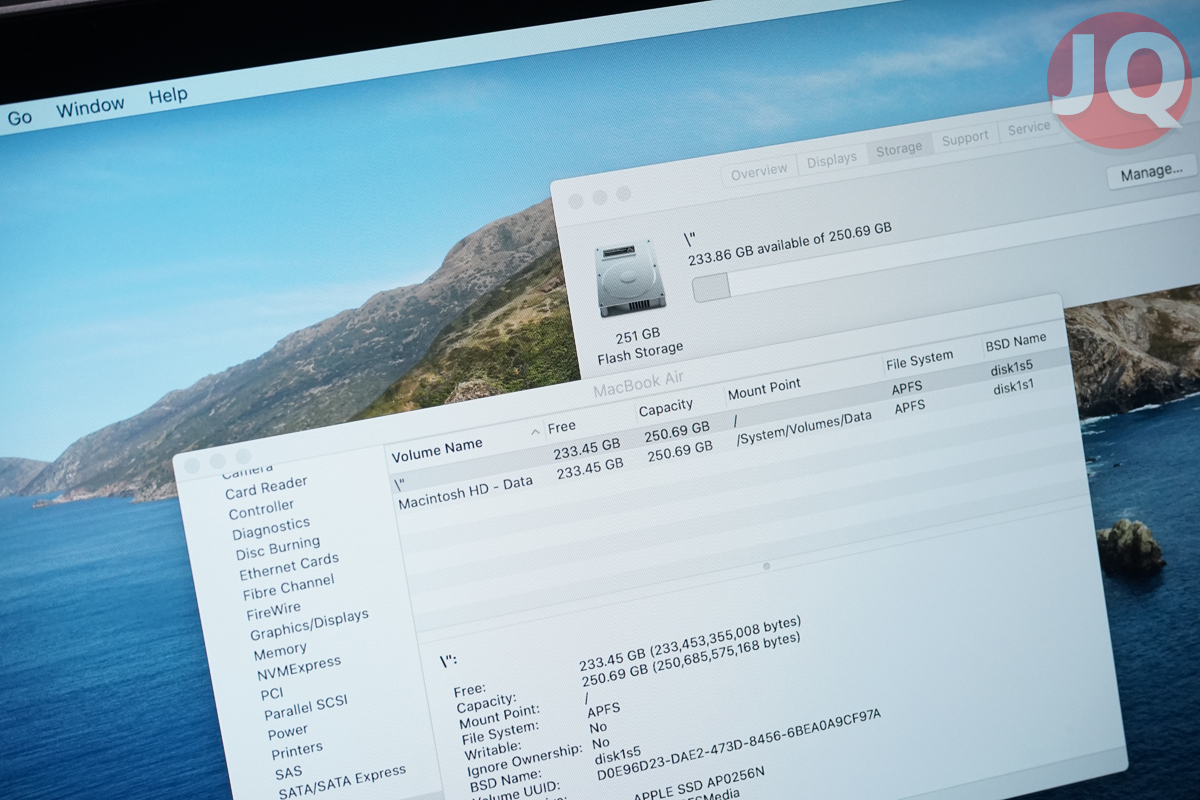This screenshot has height=800, width=1200.
Task: Sort by the Capacity column header
Action: coord(666,407)
